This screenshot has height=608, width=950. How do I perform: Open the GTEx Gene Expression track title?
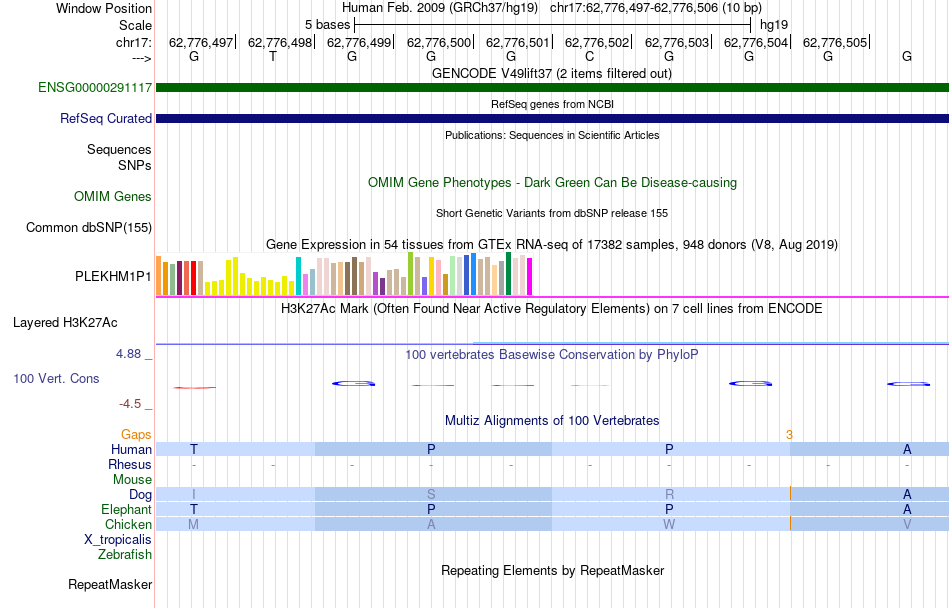click(x=552, y=245)
